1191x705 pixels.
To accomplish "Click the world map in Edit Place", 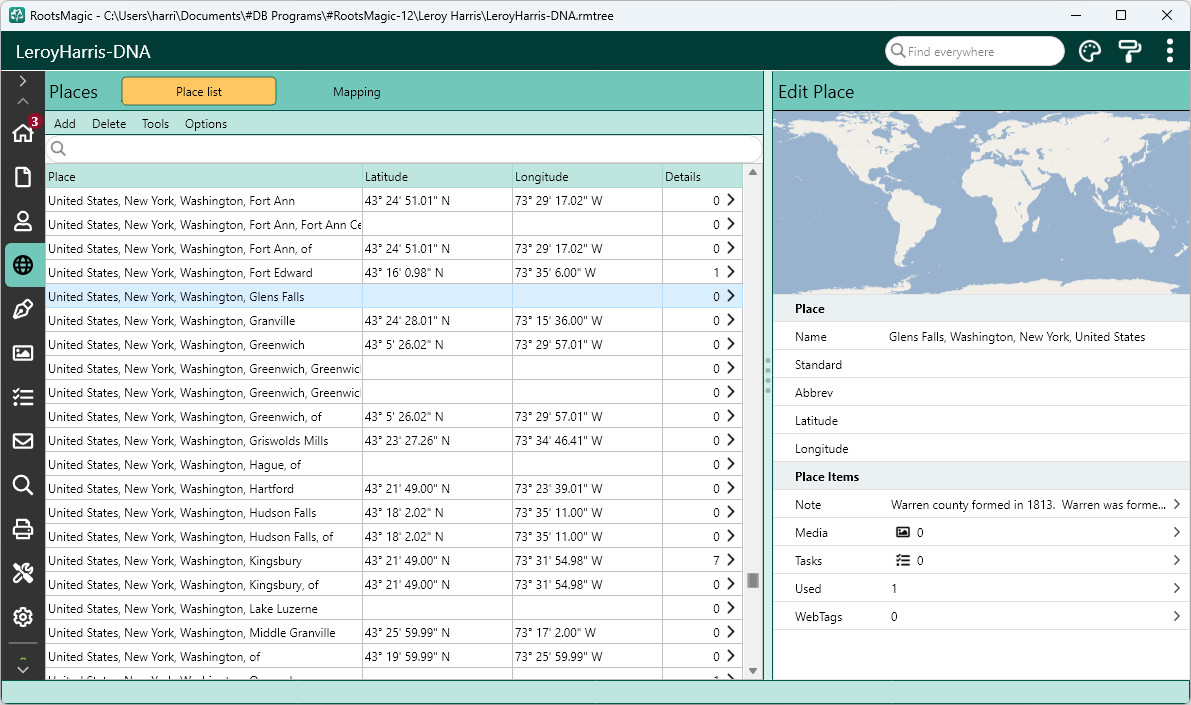I will click(981, 203).
